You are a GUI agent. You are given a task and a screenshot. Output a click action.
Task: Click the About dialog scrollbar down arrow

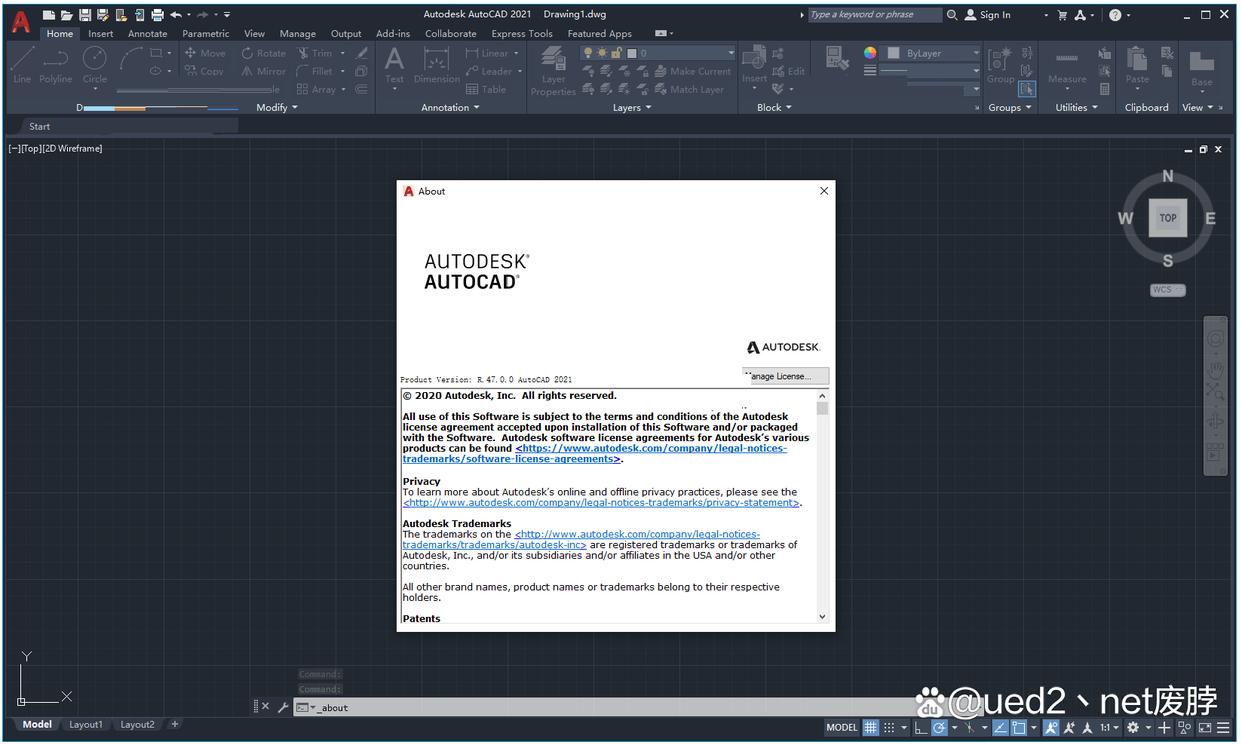click(x=823, y=617)
